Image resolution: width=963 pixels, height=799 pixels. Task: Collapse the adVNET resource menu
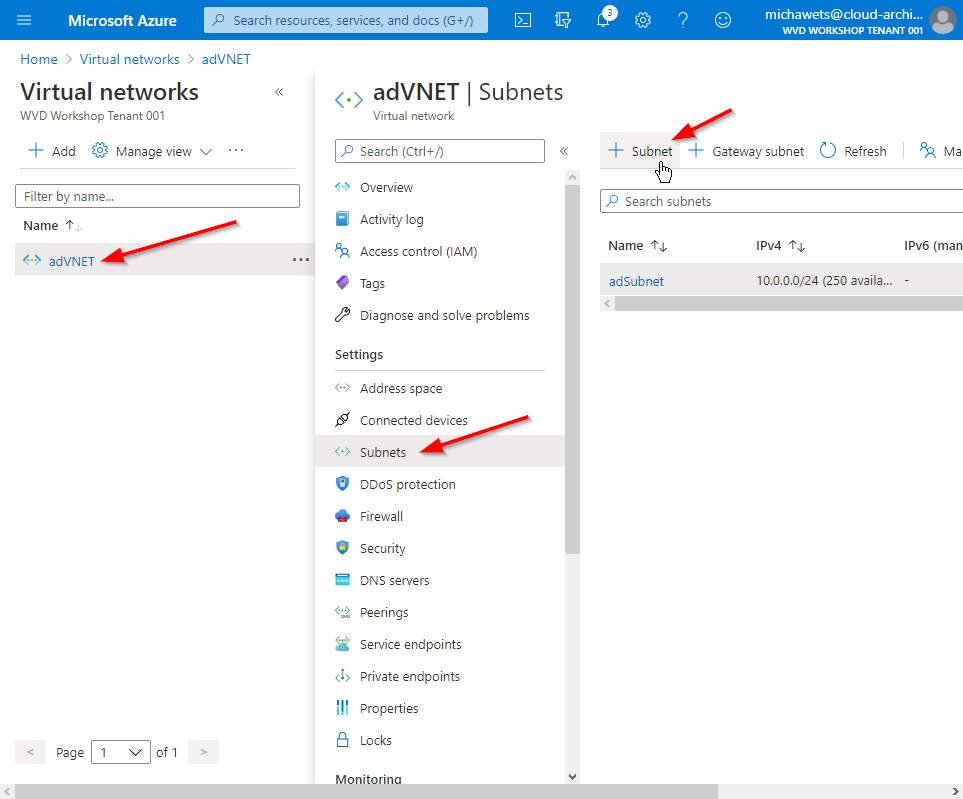point(564,151)
